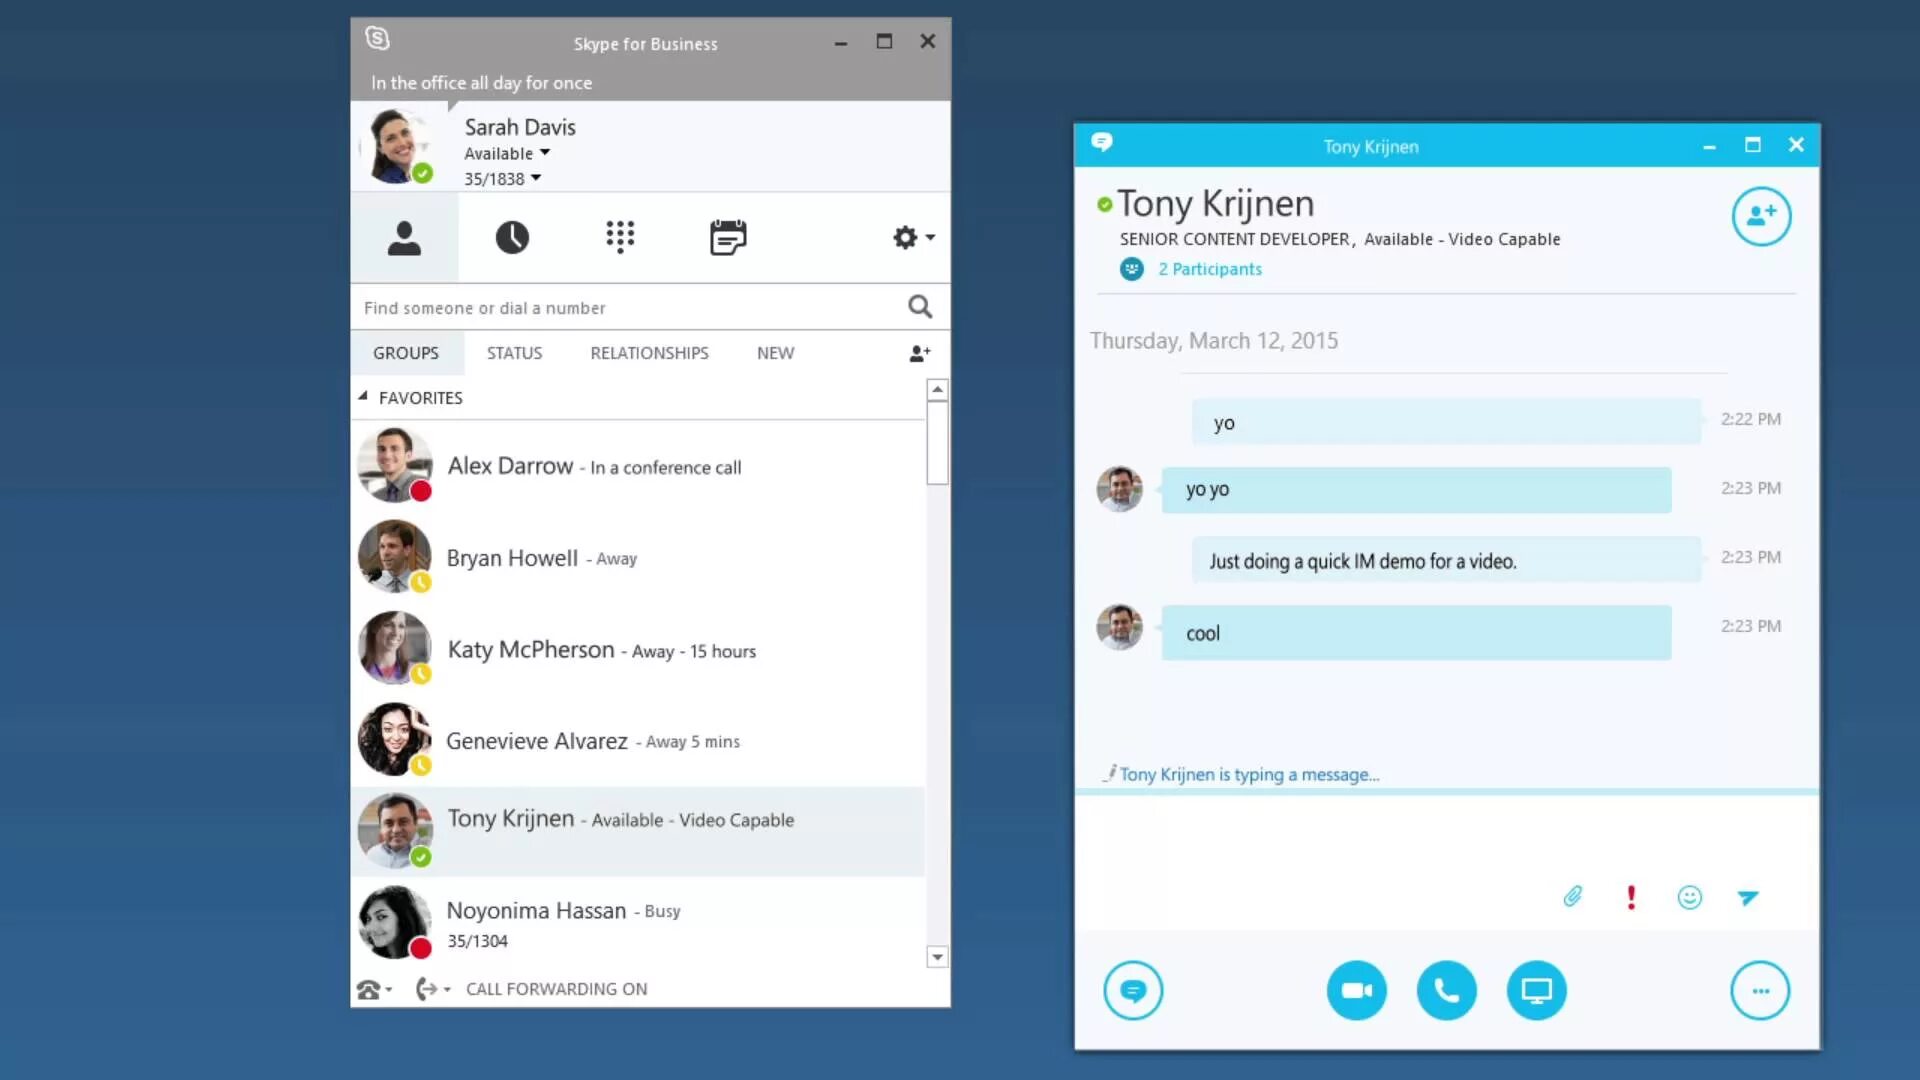Open the dial pad tab

(x=620, y=237)
